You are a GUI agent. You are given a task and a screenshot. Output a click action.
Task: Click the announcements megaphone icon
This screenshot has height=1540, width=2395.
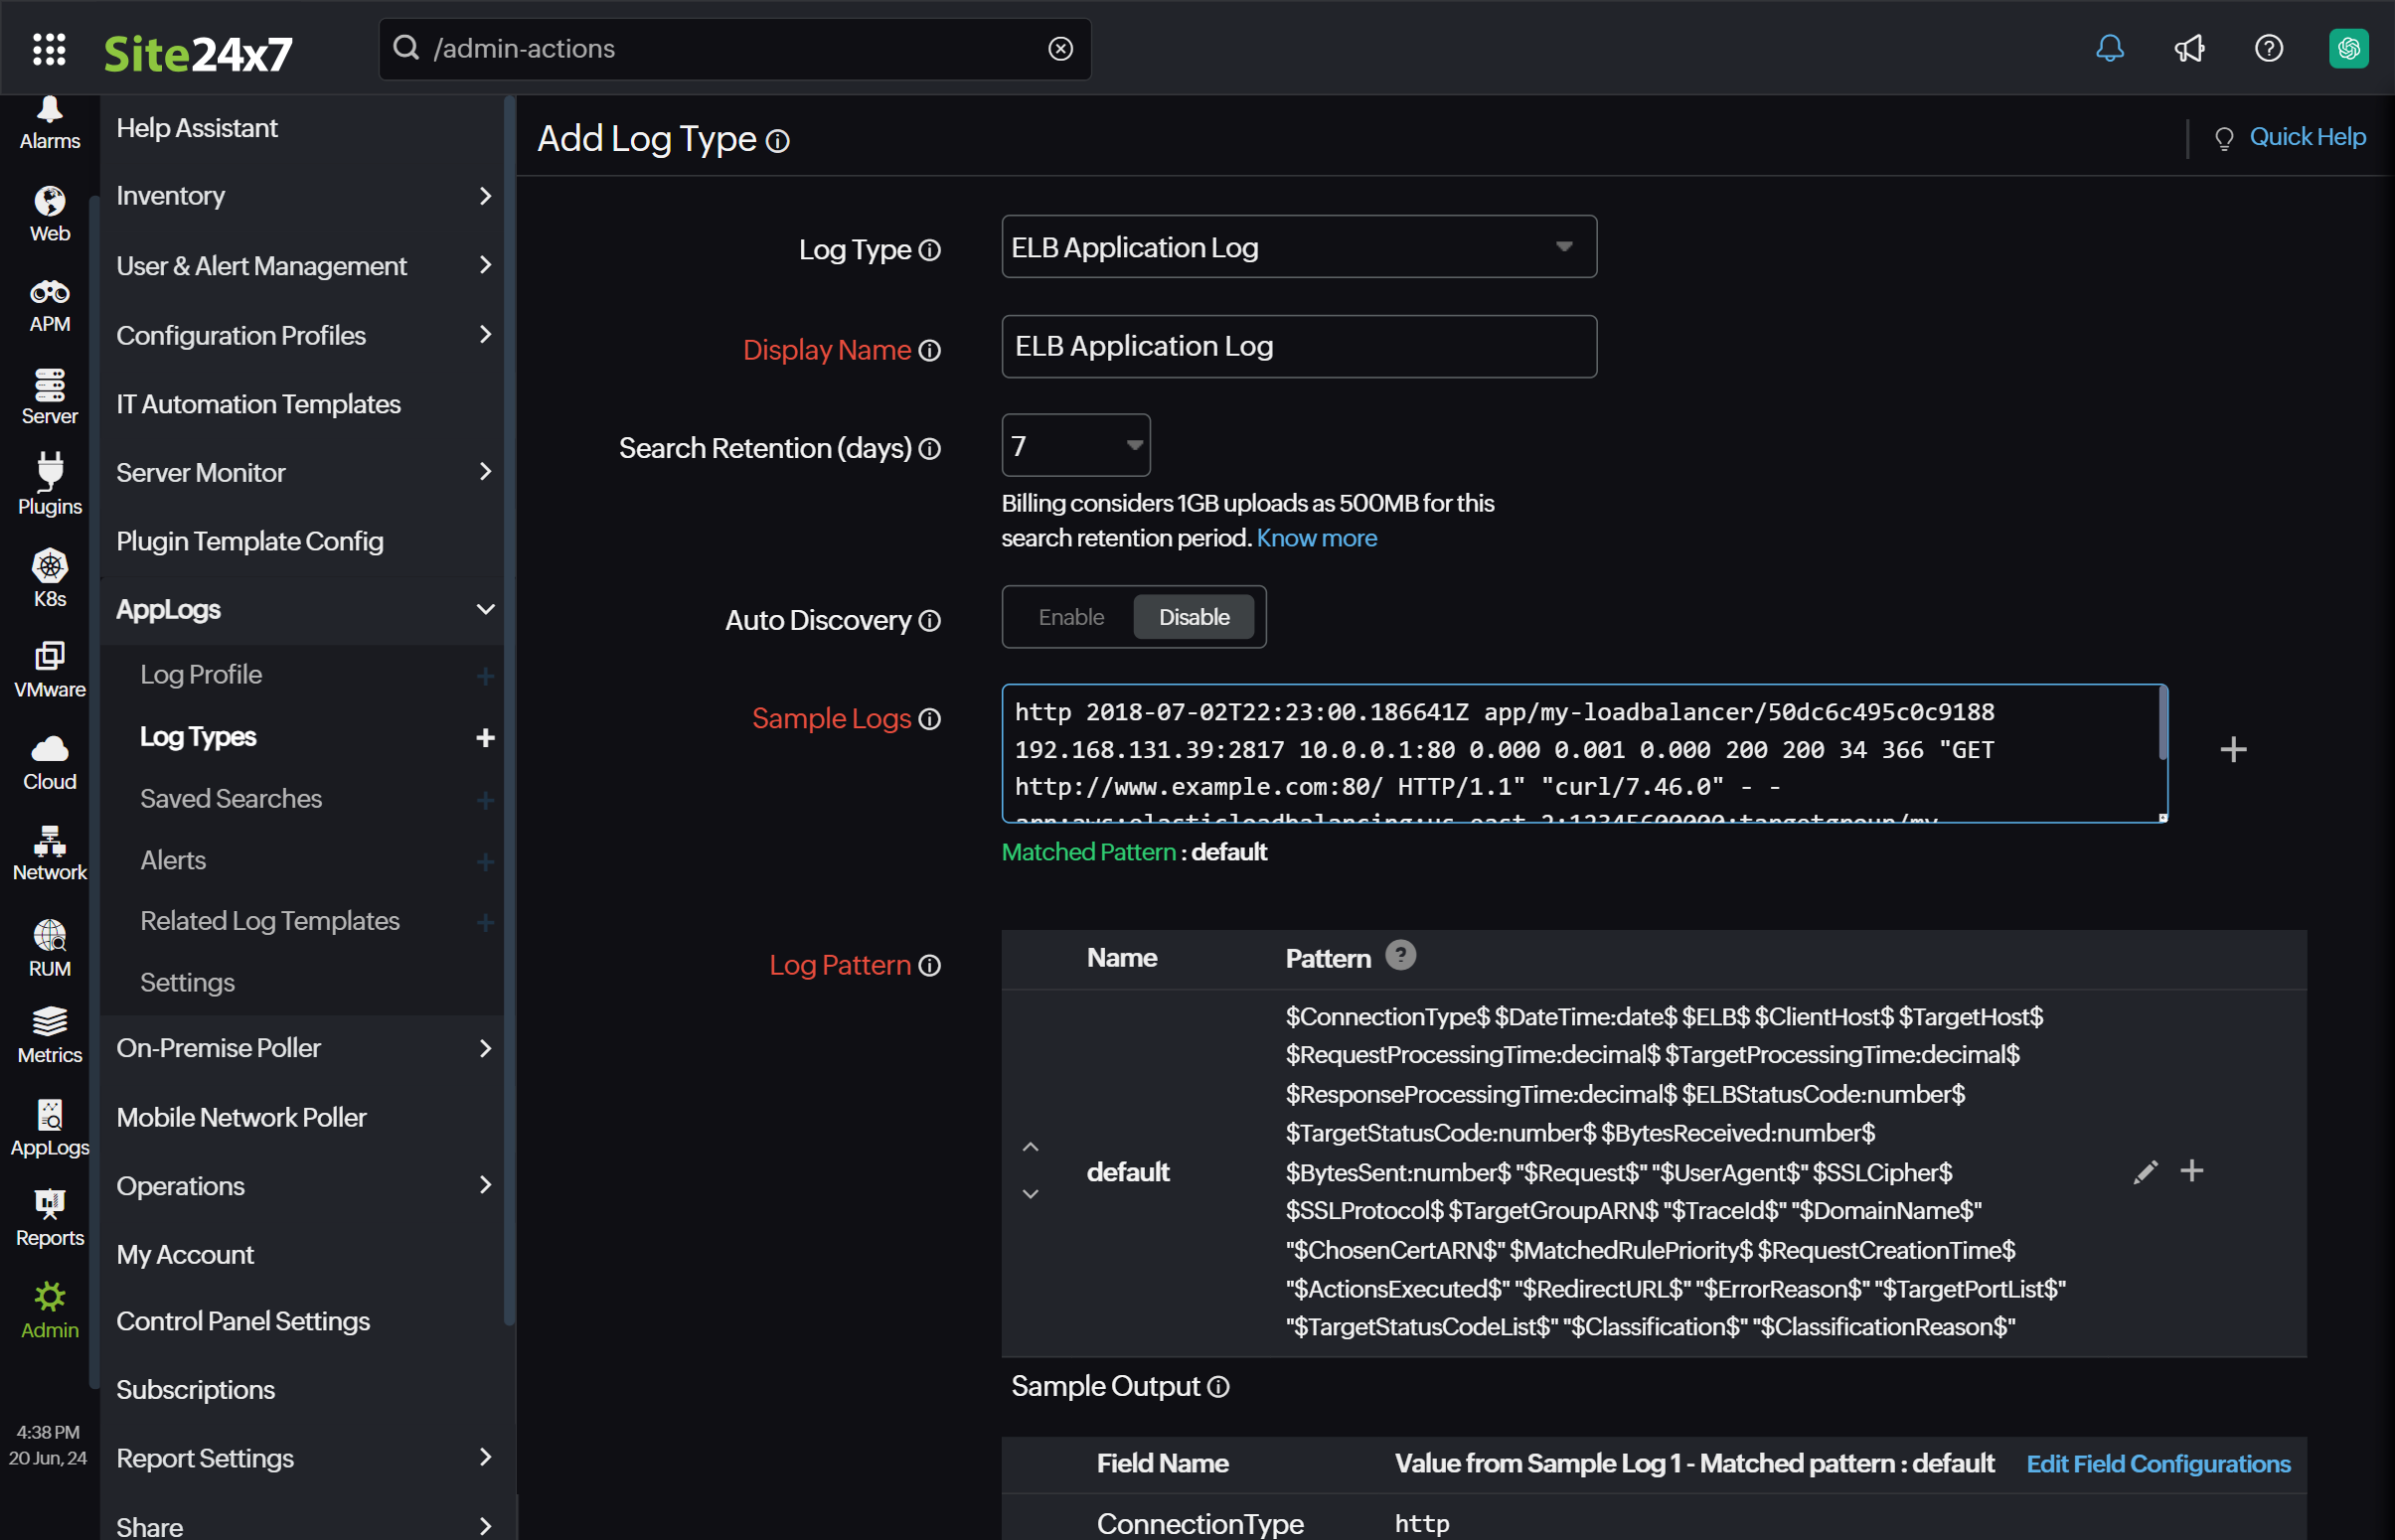(x=2189, y=48)
